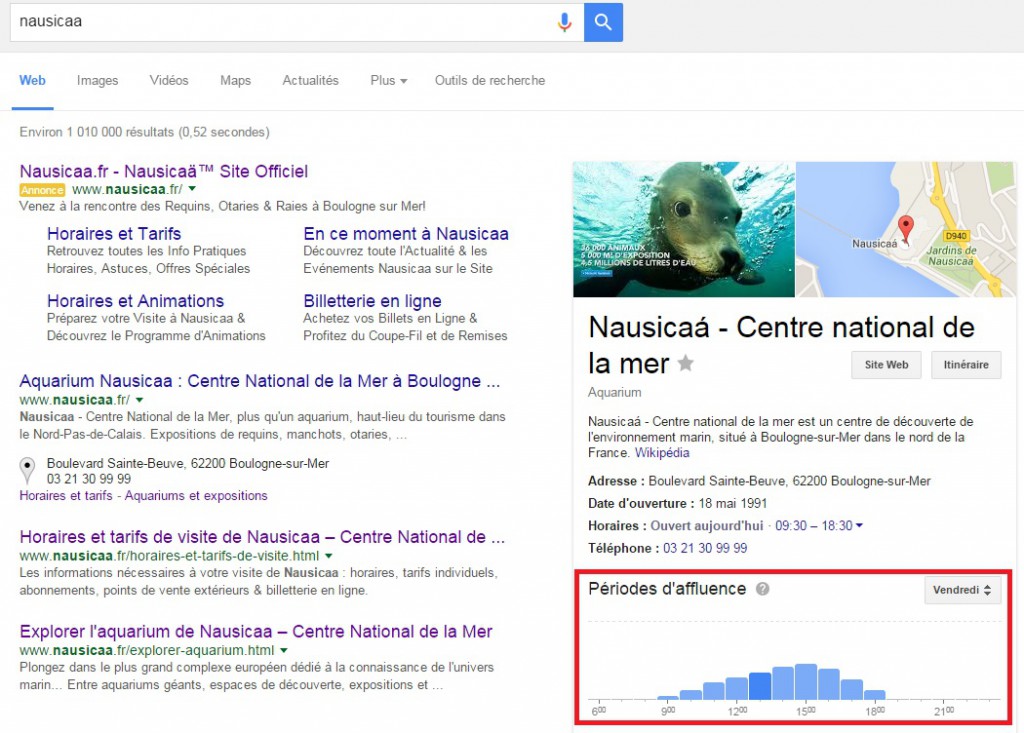The width and height of the screenshot is (1024, 733).
Task: Click the microphone voice search icon
Action: coord(564,22)
